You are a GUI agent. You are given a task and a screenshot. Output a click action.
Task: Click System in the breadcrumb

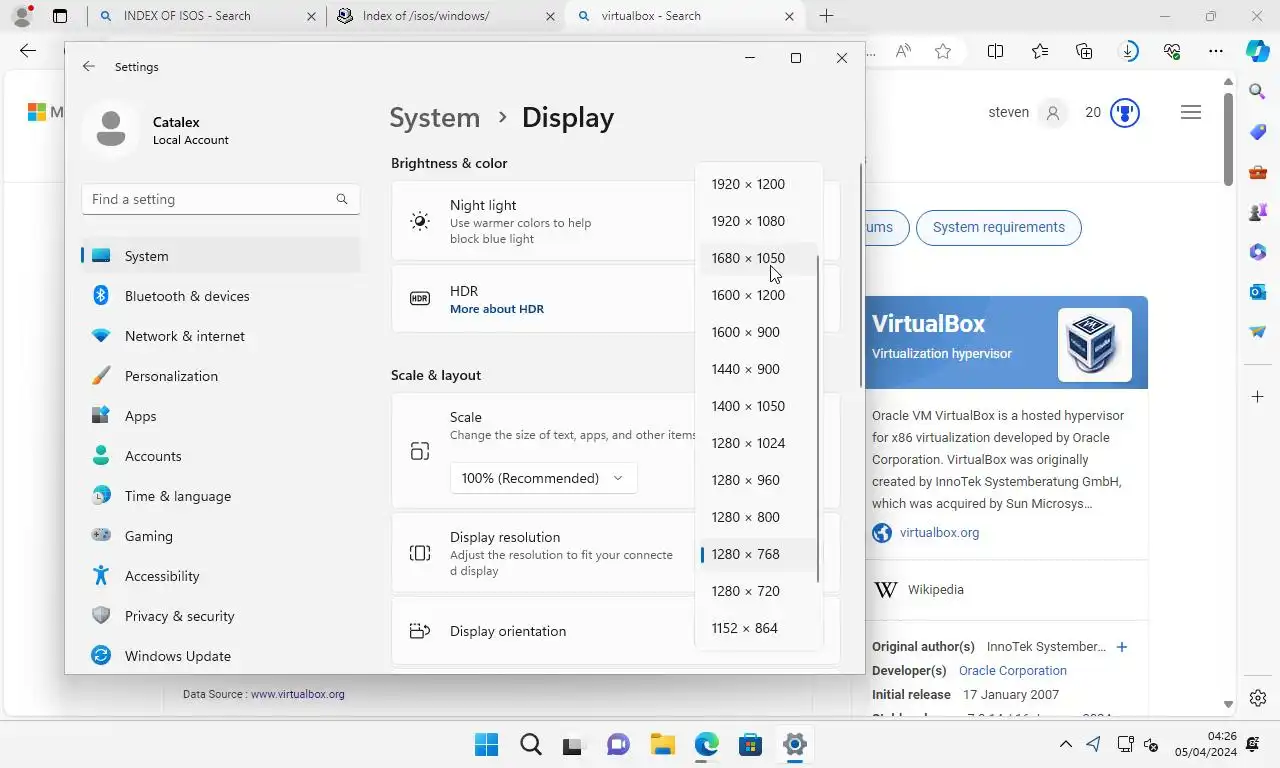coord(434,118)
